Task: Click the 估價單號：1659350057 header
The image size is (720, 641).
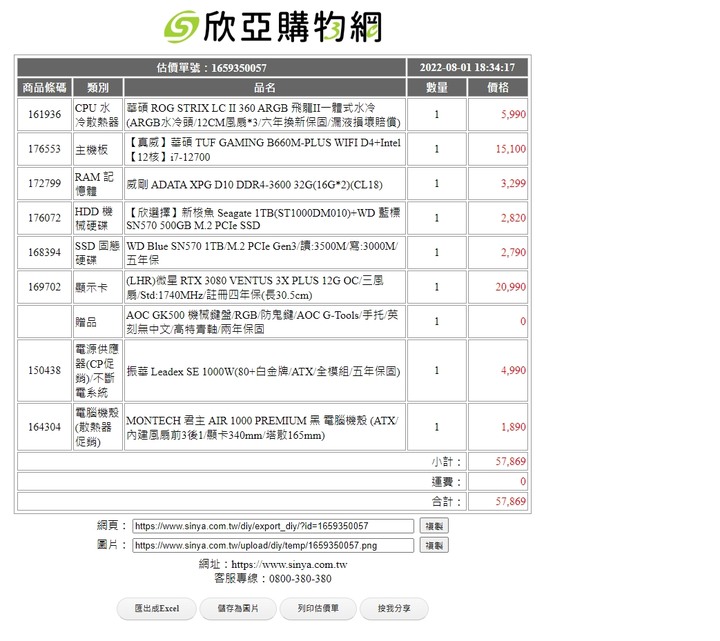Action: click(211, 67)
